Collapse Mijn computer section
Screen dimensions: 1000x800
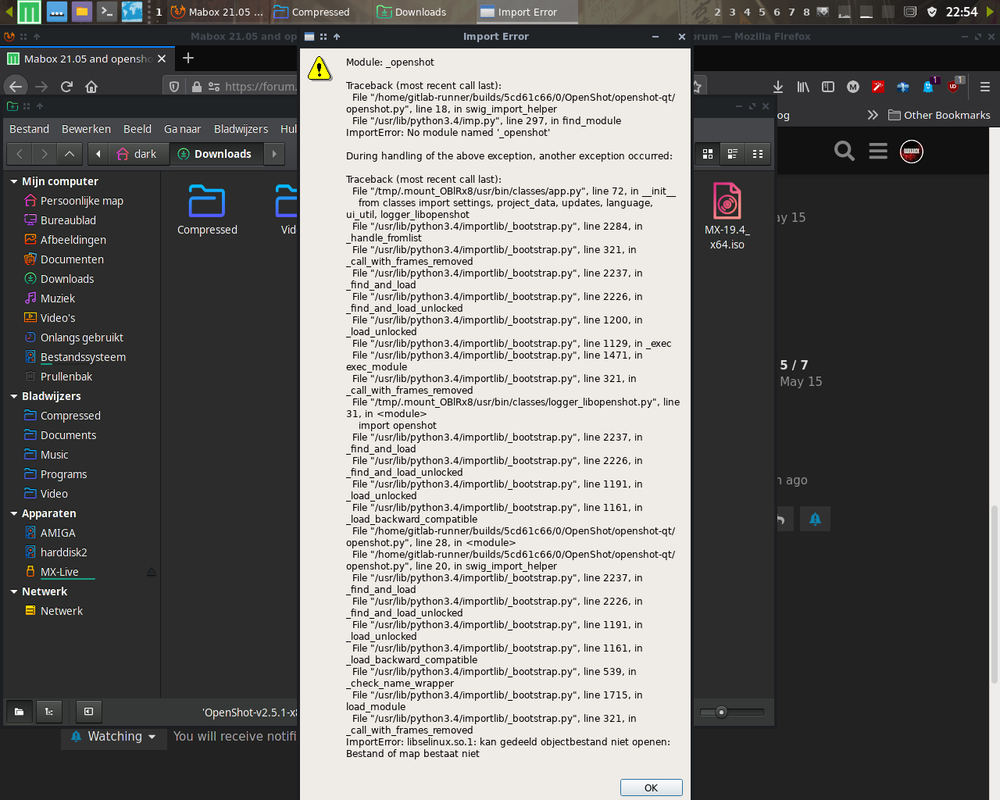pyautogui.click(x=14, y=182)
